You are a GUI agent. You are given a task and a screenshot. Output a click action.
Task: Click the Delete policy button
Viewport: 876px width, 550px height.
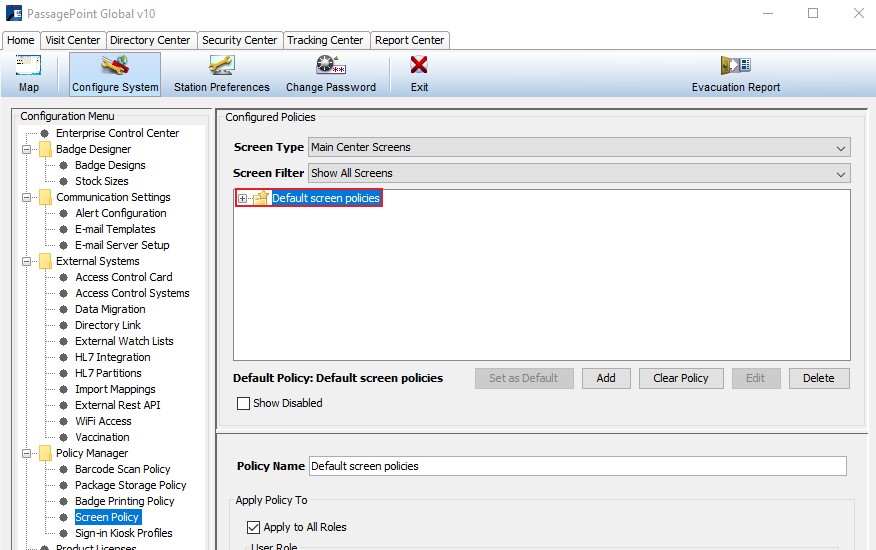[x=819, y=378]
